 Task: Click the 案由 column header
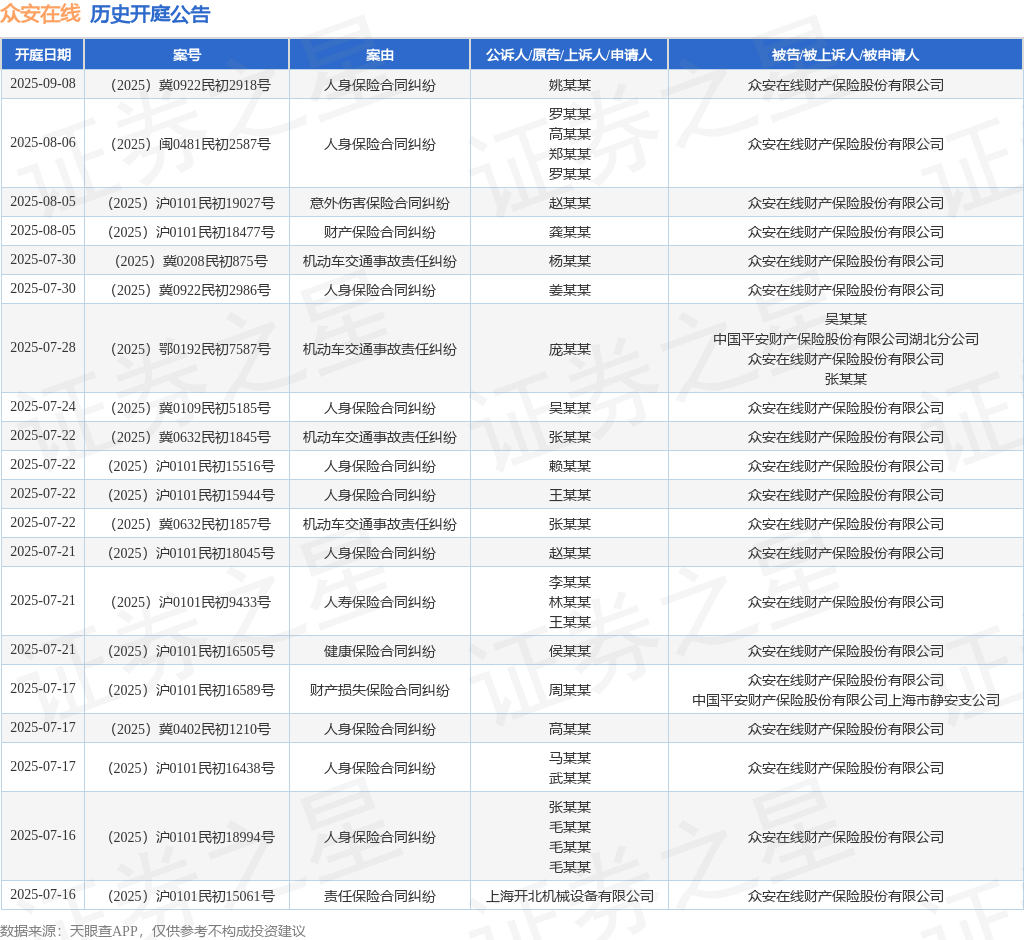pos(379,55)
